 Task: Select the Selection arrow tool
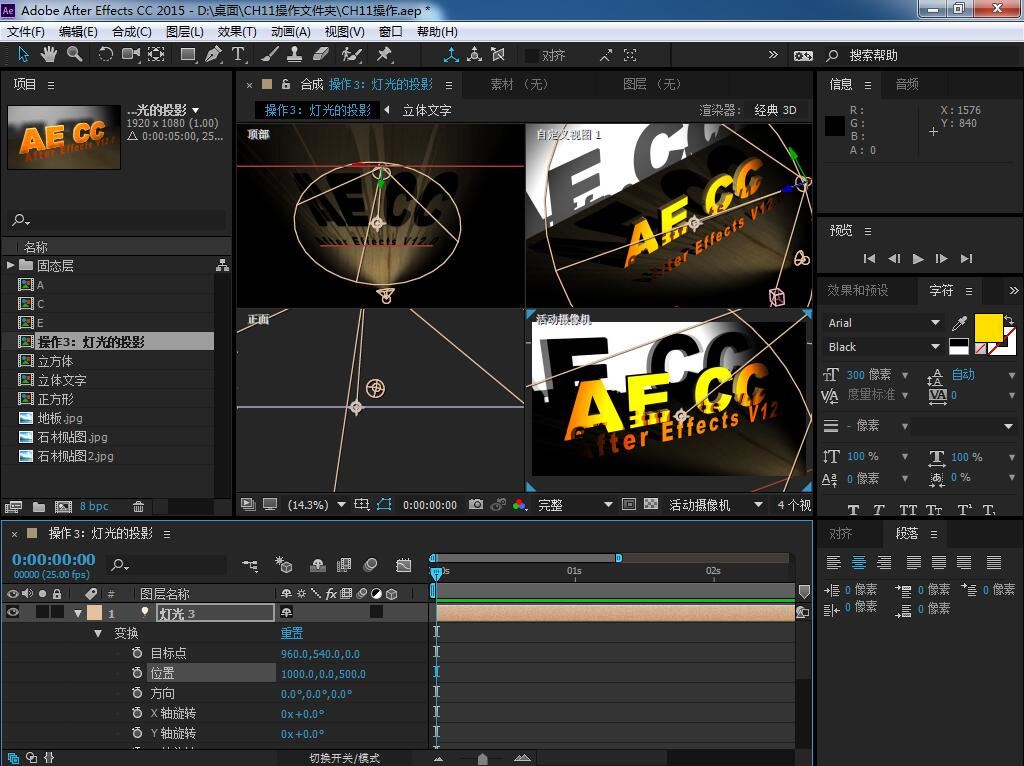[23, 55]
